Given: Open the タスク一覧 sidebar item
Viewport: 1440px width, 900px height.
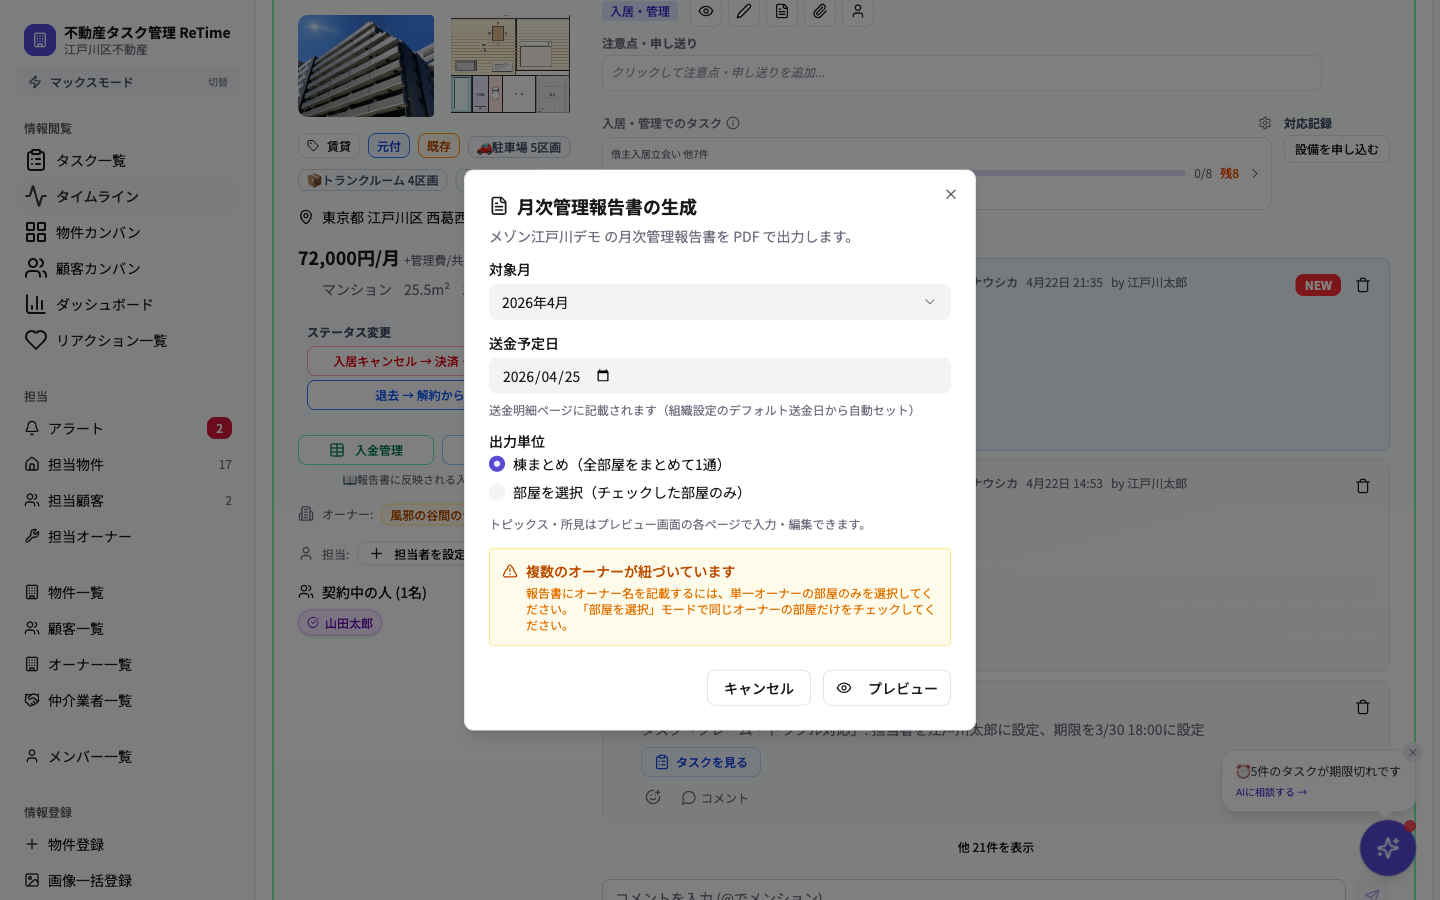Looking at the screenshot, I should pyautogui.click(x=127, y=160).
